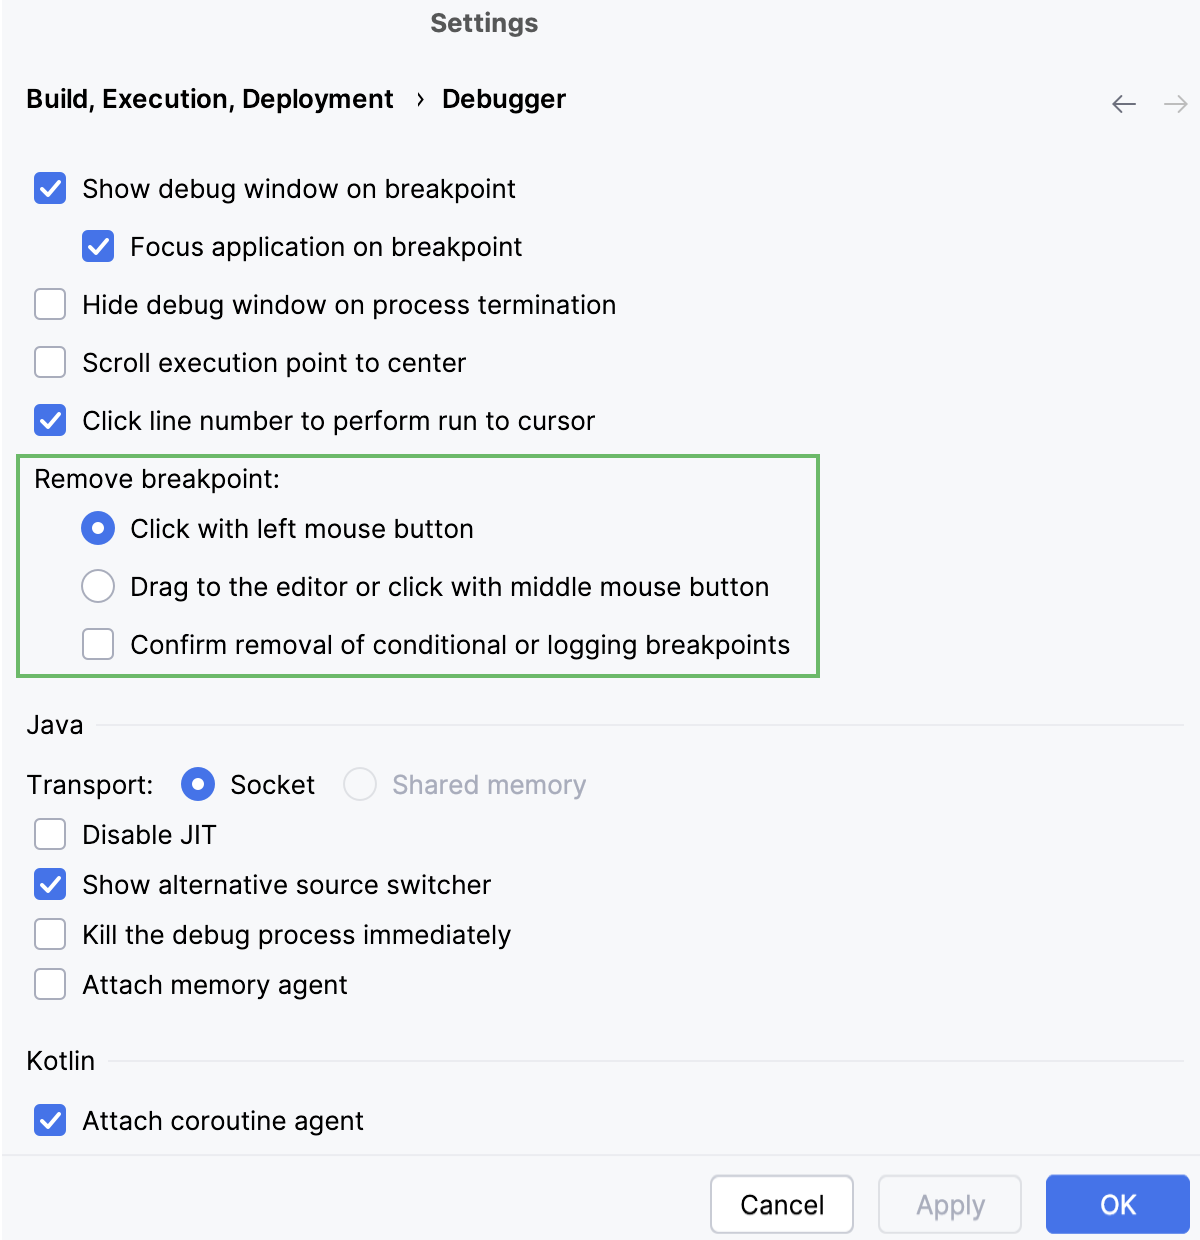
Task: Apply the debugger settings changes
Action: pyautogui.click(x=948, y=1204)
